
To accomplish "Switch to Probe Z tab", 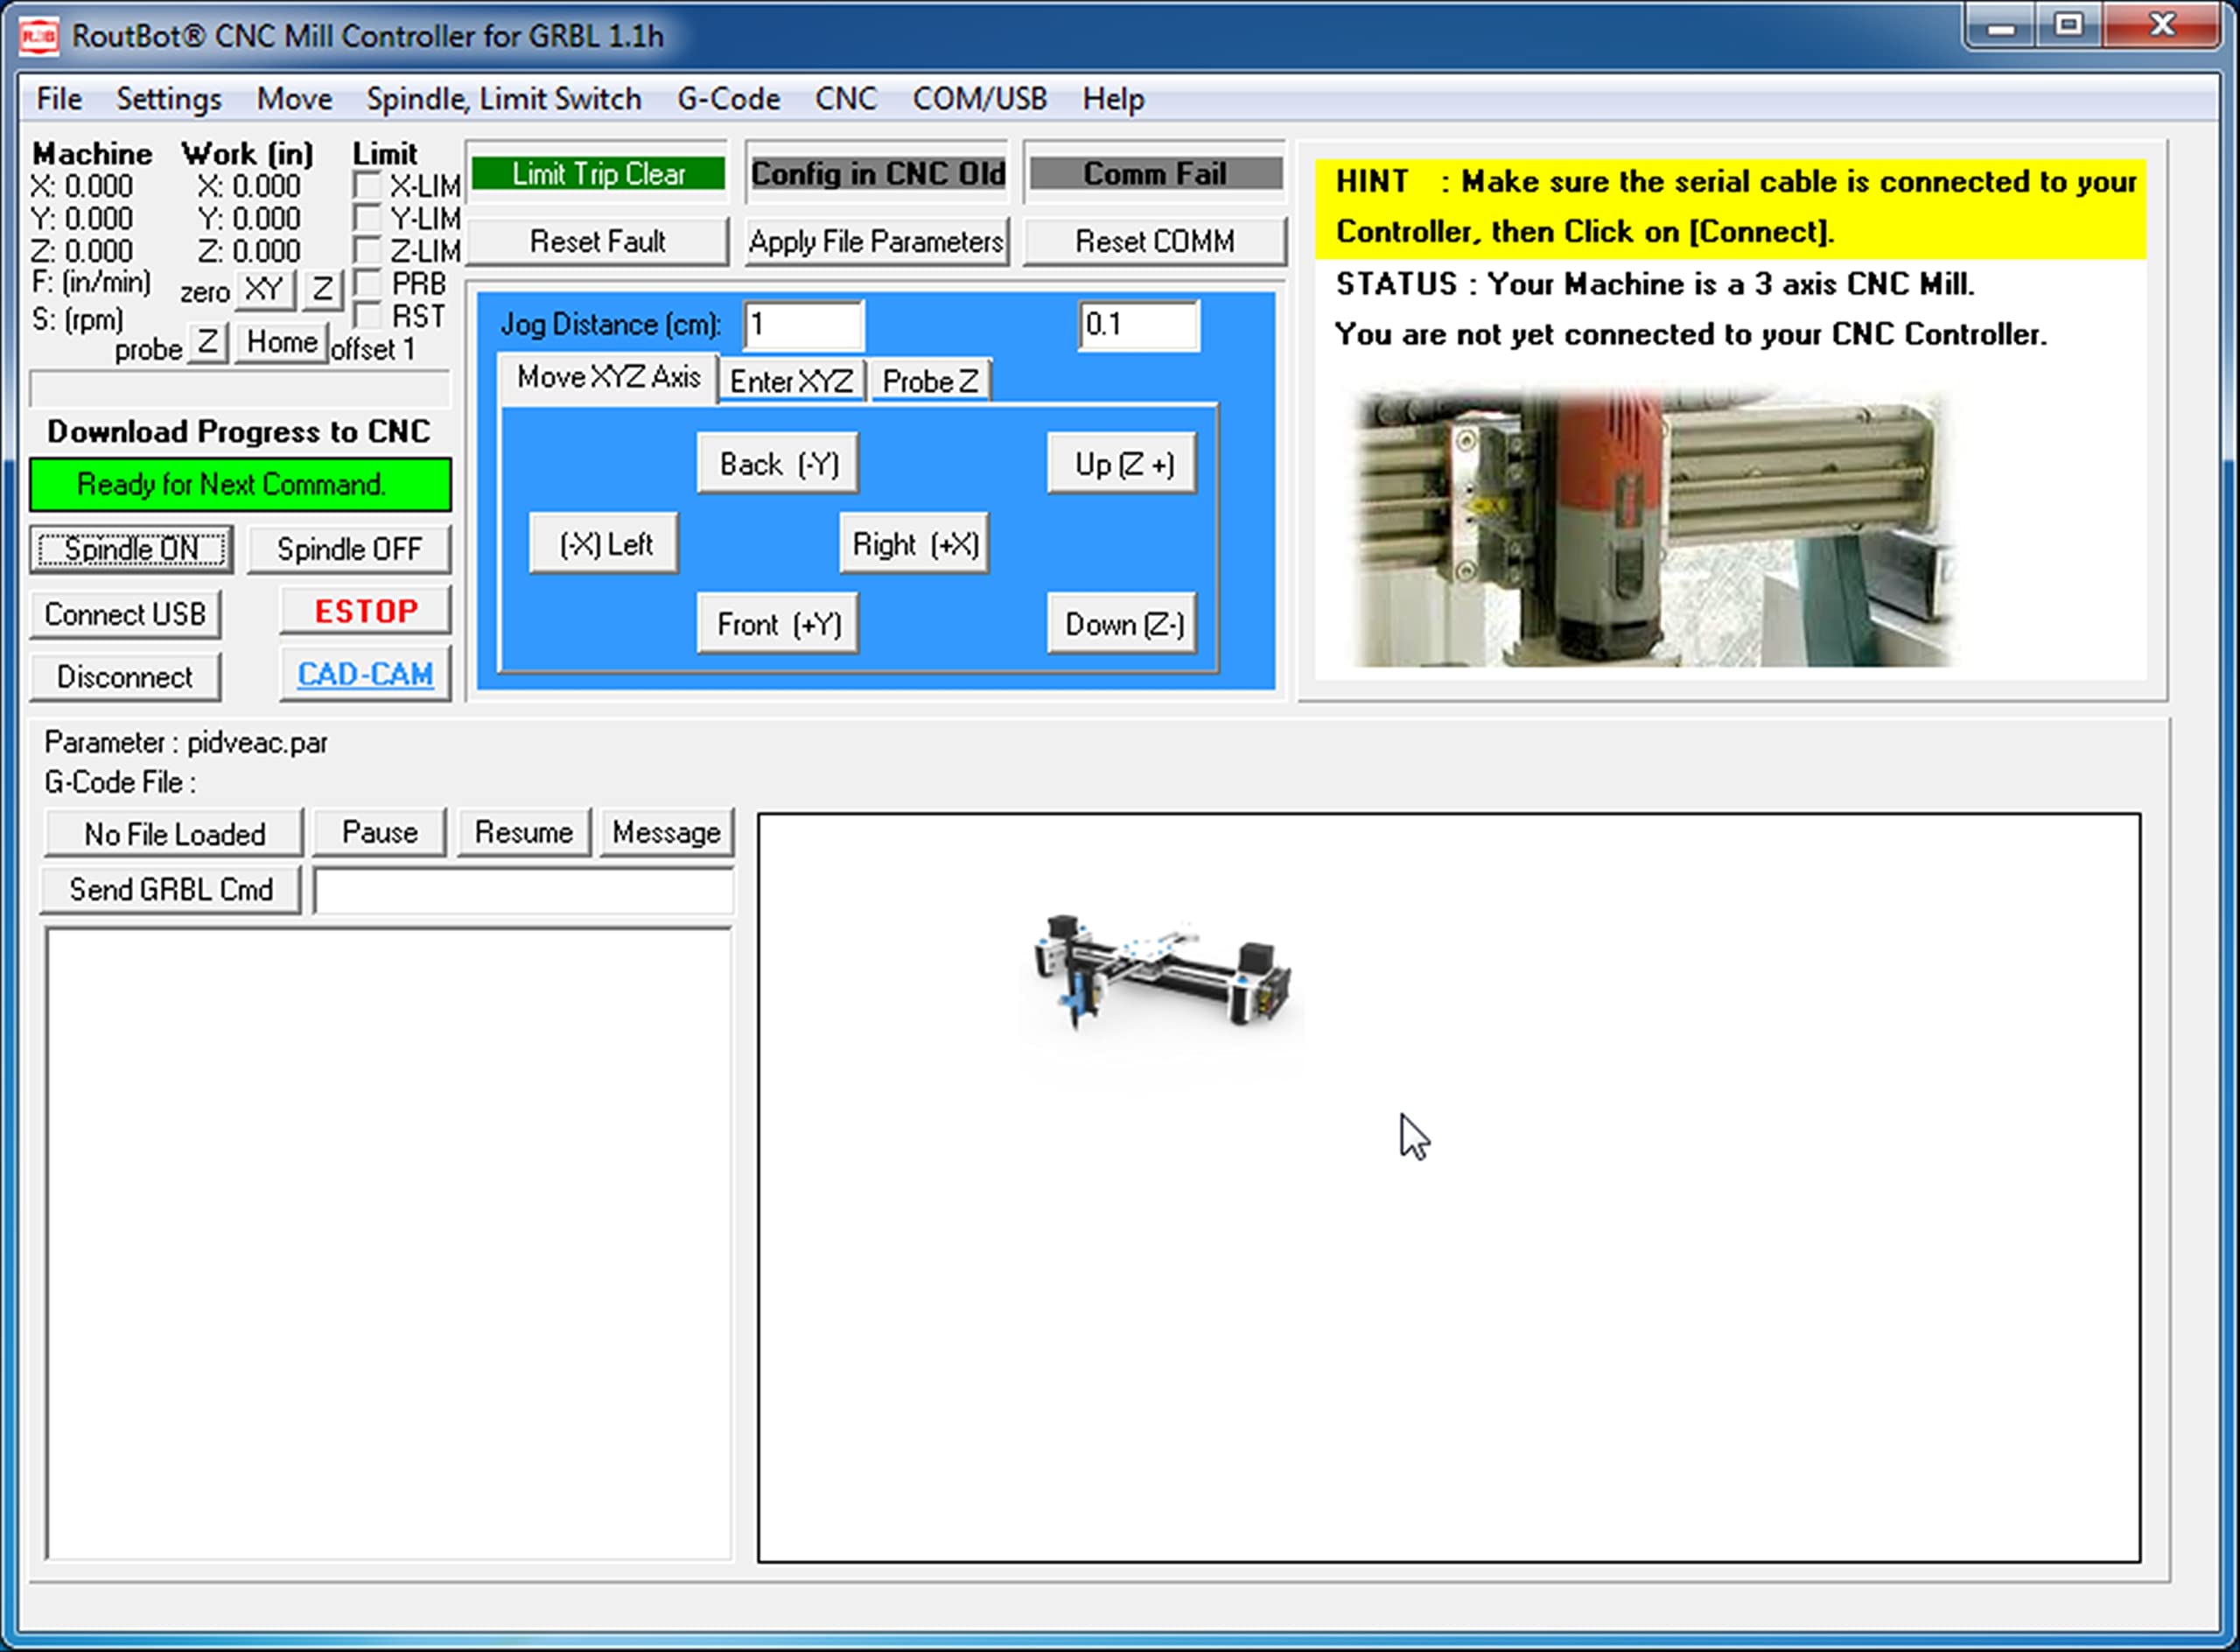I will pyautogui.click(x=930, y=382).
